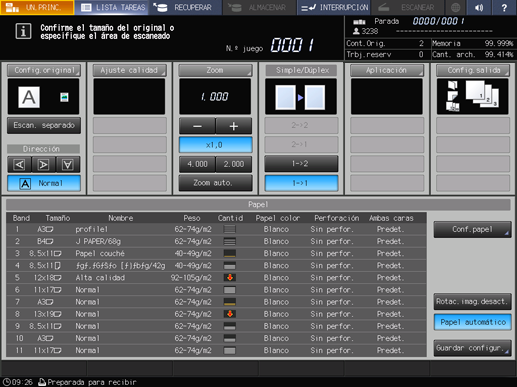Expand Config. salida menu

[x=473, y=70]
